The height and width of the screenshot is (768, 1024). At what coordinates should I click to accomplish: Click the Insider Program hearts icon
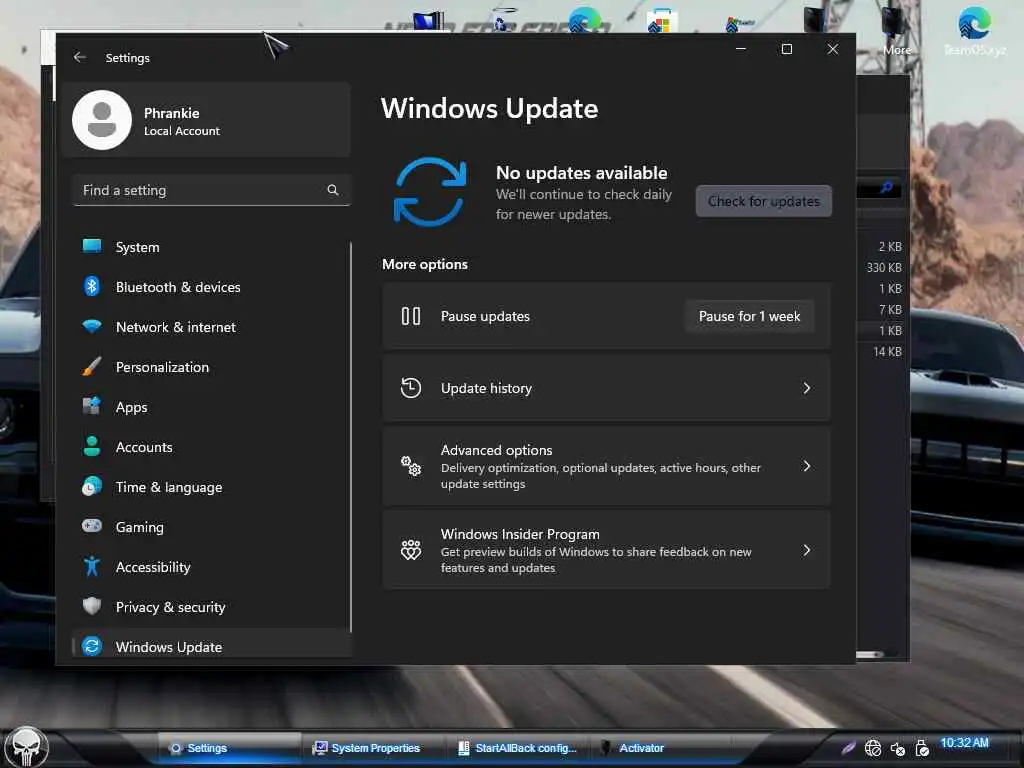coord(411,550)
